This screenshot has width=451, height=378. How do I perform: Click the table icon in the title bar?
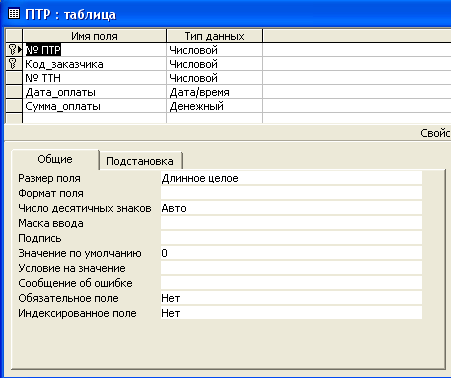point(13,14)
